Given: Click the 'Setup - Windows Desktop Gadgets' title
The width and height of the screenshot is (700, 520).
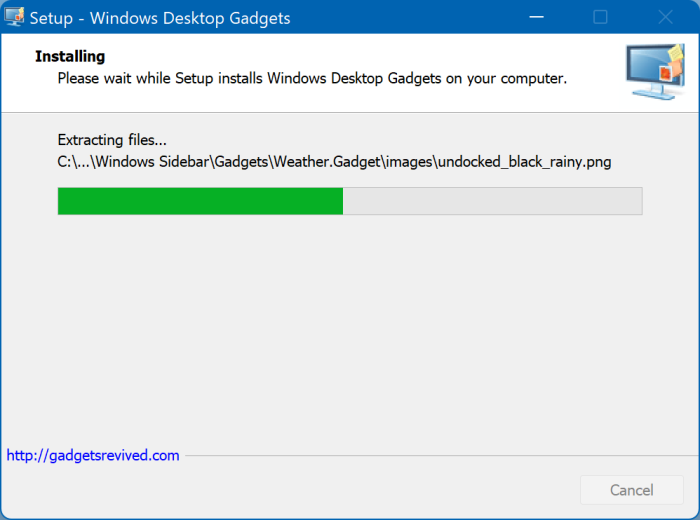Looking at the screenshot, I should (160, 18).
